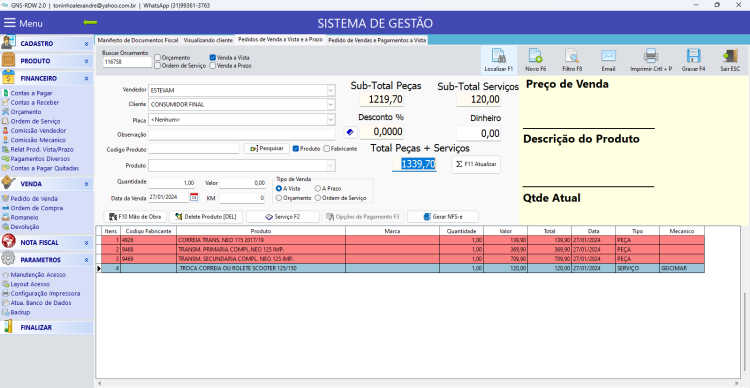
Task: Collapse the Financeiro sidebar section
Action: (87, 78)
